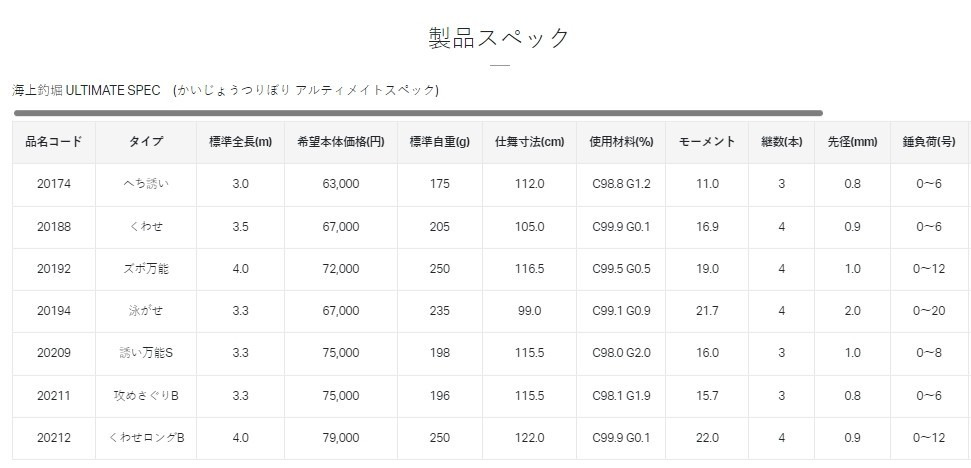Click the 標準自重(g) column header
Viewport: 971px width, 468px height.
[440, 142]
